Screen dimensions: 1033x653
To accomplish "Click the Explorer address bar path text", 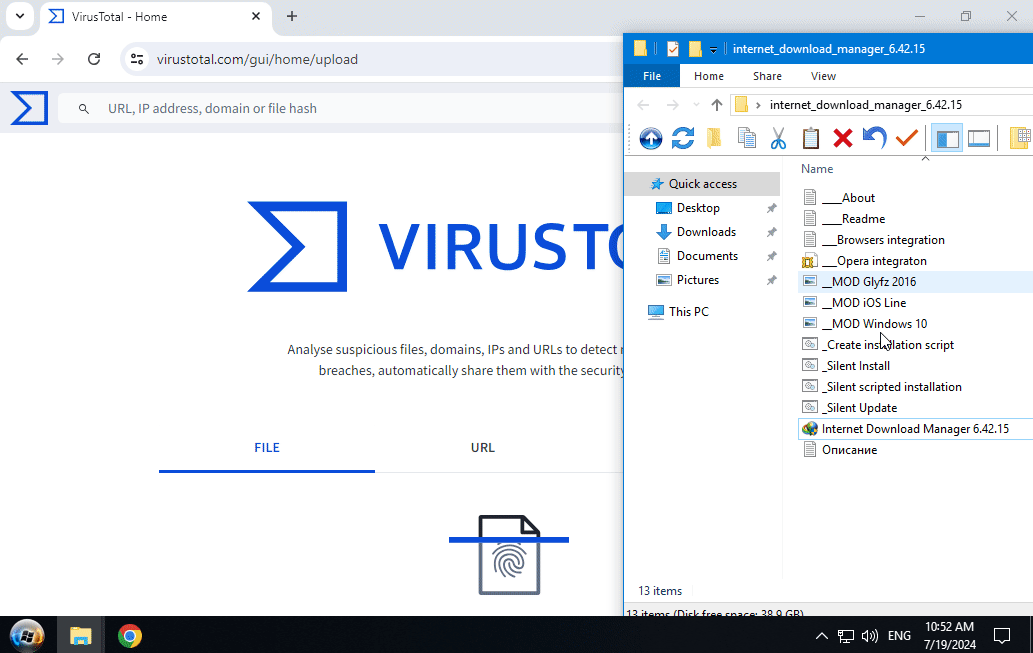I will (866, 105).
